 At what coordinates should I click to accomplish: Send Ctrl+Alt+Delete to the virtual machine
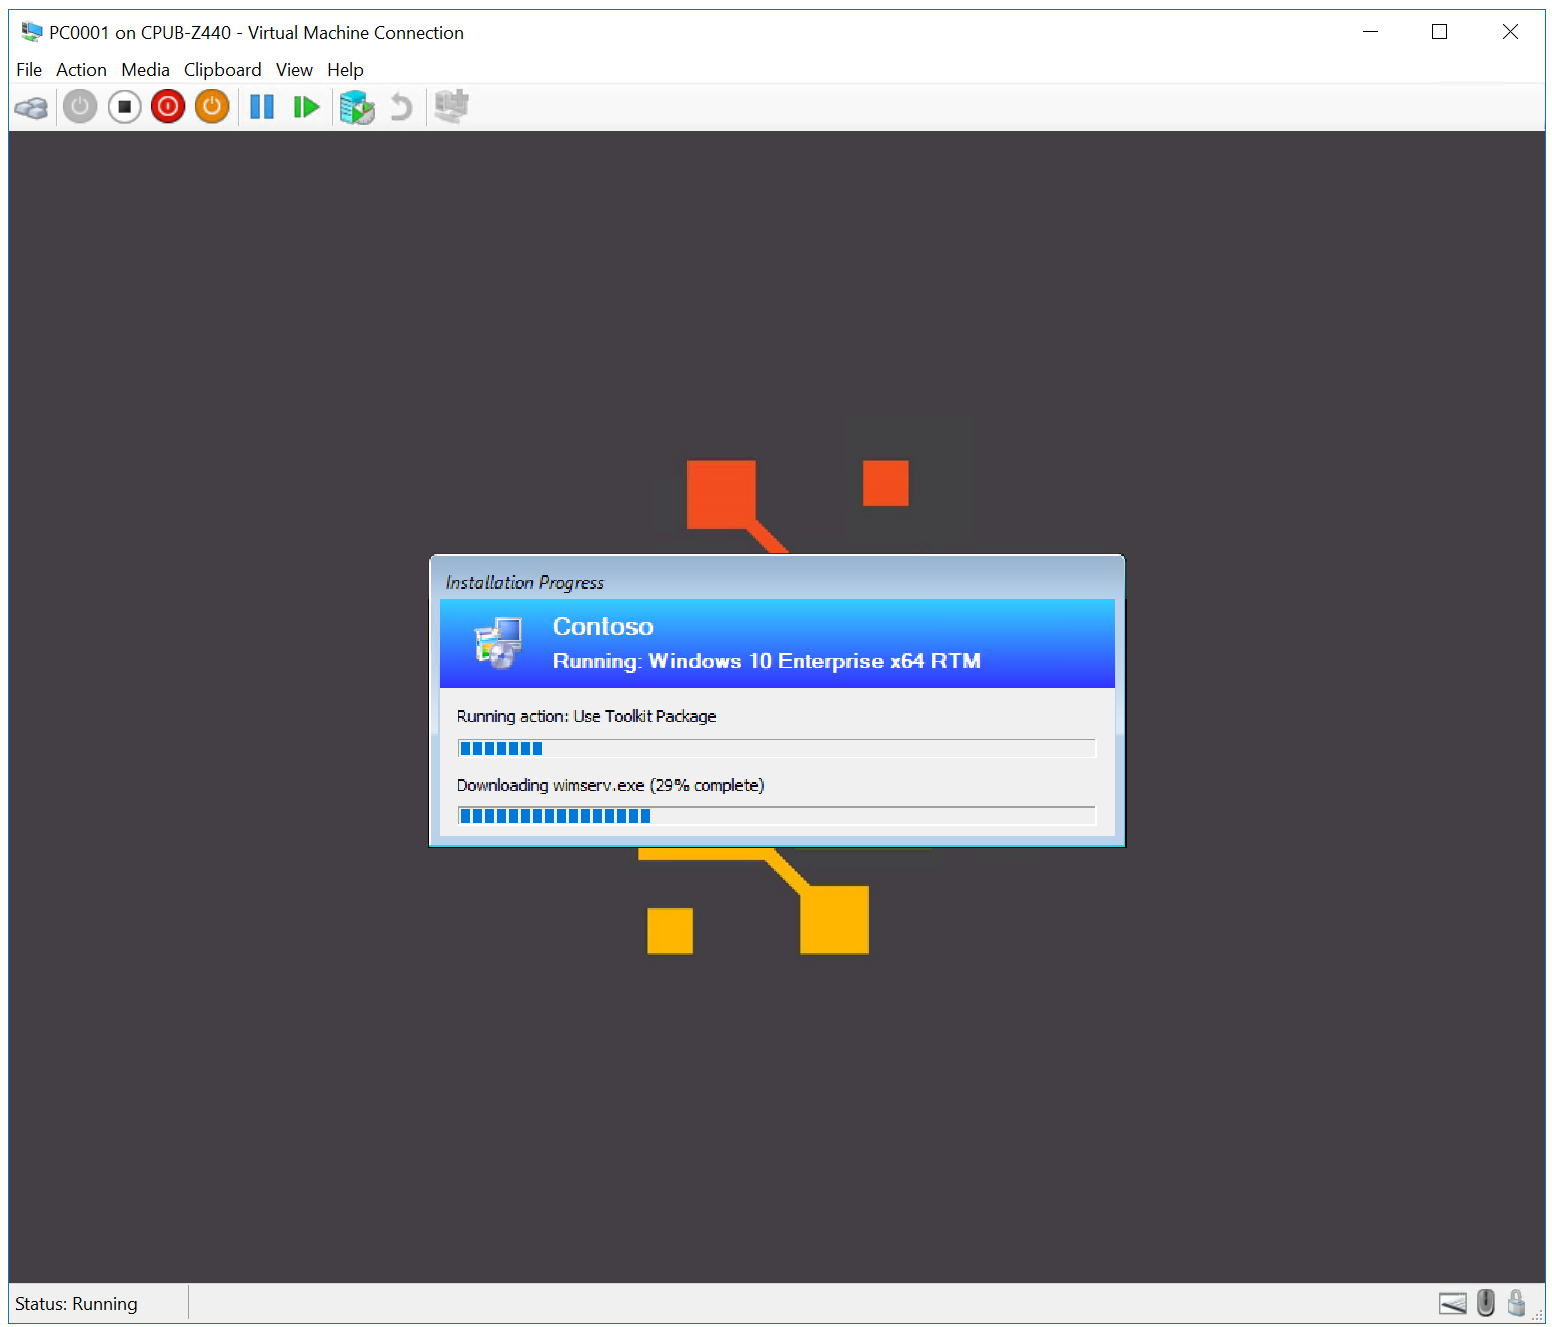31,107
